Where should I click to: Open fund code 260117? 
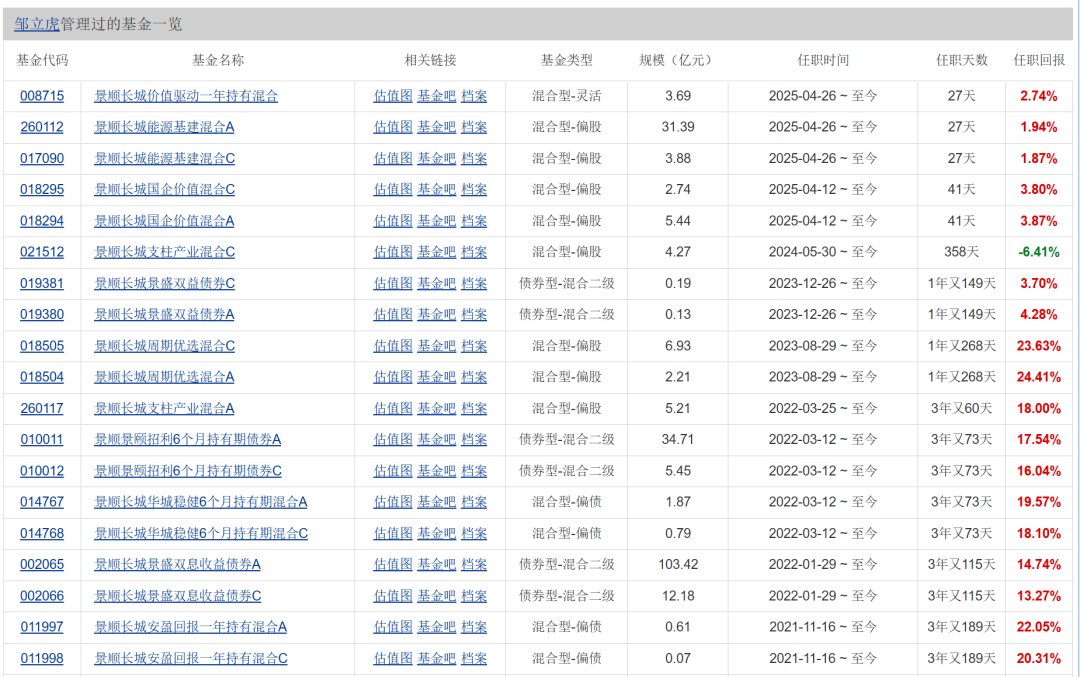[x=42, y=408]
